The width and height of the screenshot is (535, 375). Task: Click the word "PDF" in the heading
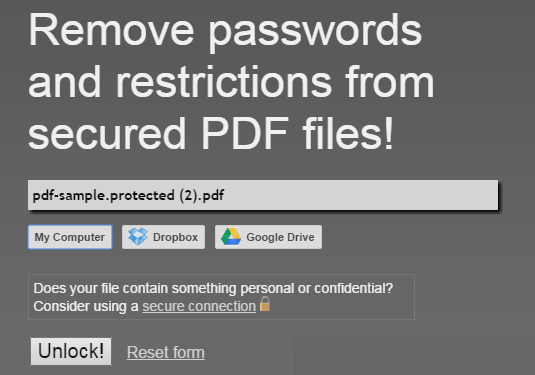click(x=245, y=133)
